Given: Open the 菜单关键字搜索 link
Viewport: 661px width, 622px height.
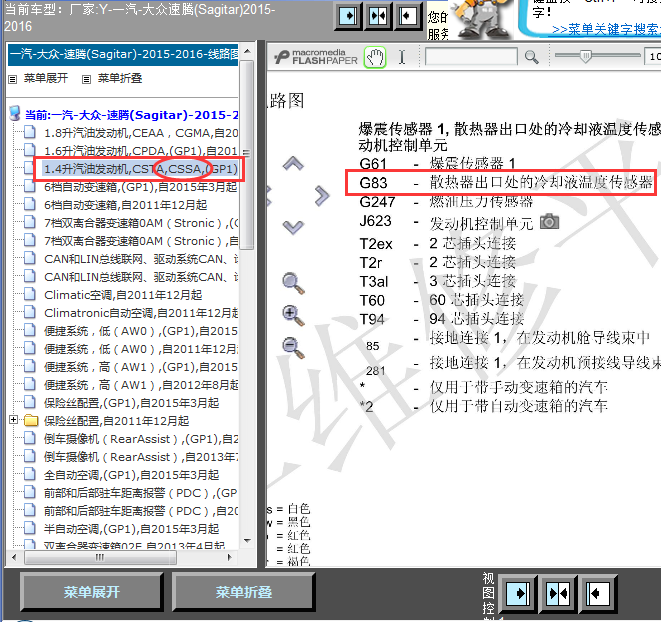Looking at the screenshot, I should click(606, 30).
